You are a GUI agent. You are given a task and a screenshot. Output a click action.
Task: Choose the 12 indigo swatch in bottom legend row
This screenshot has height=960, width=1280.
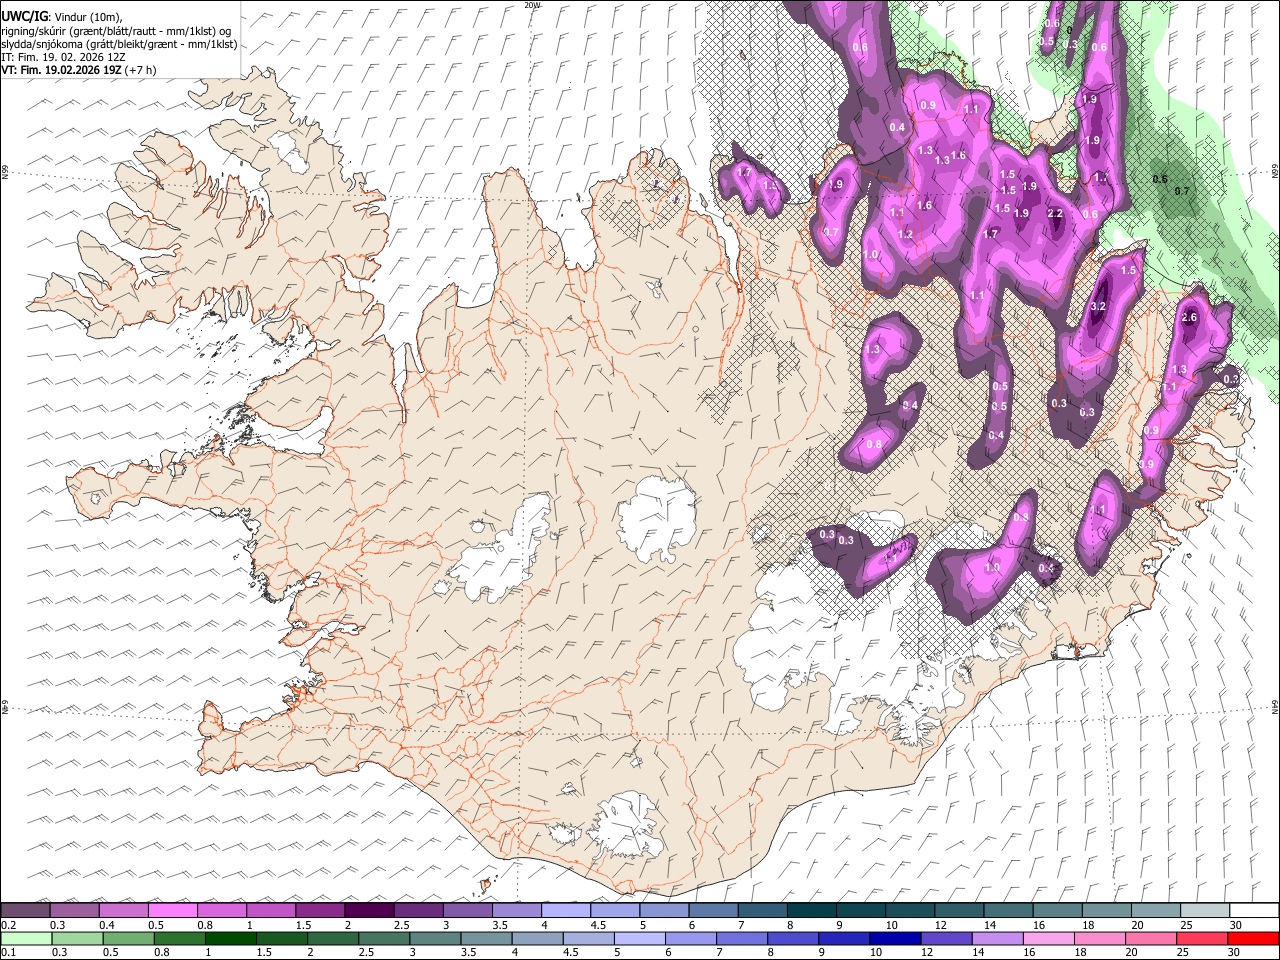(945, 939)
